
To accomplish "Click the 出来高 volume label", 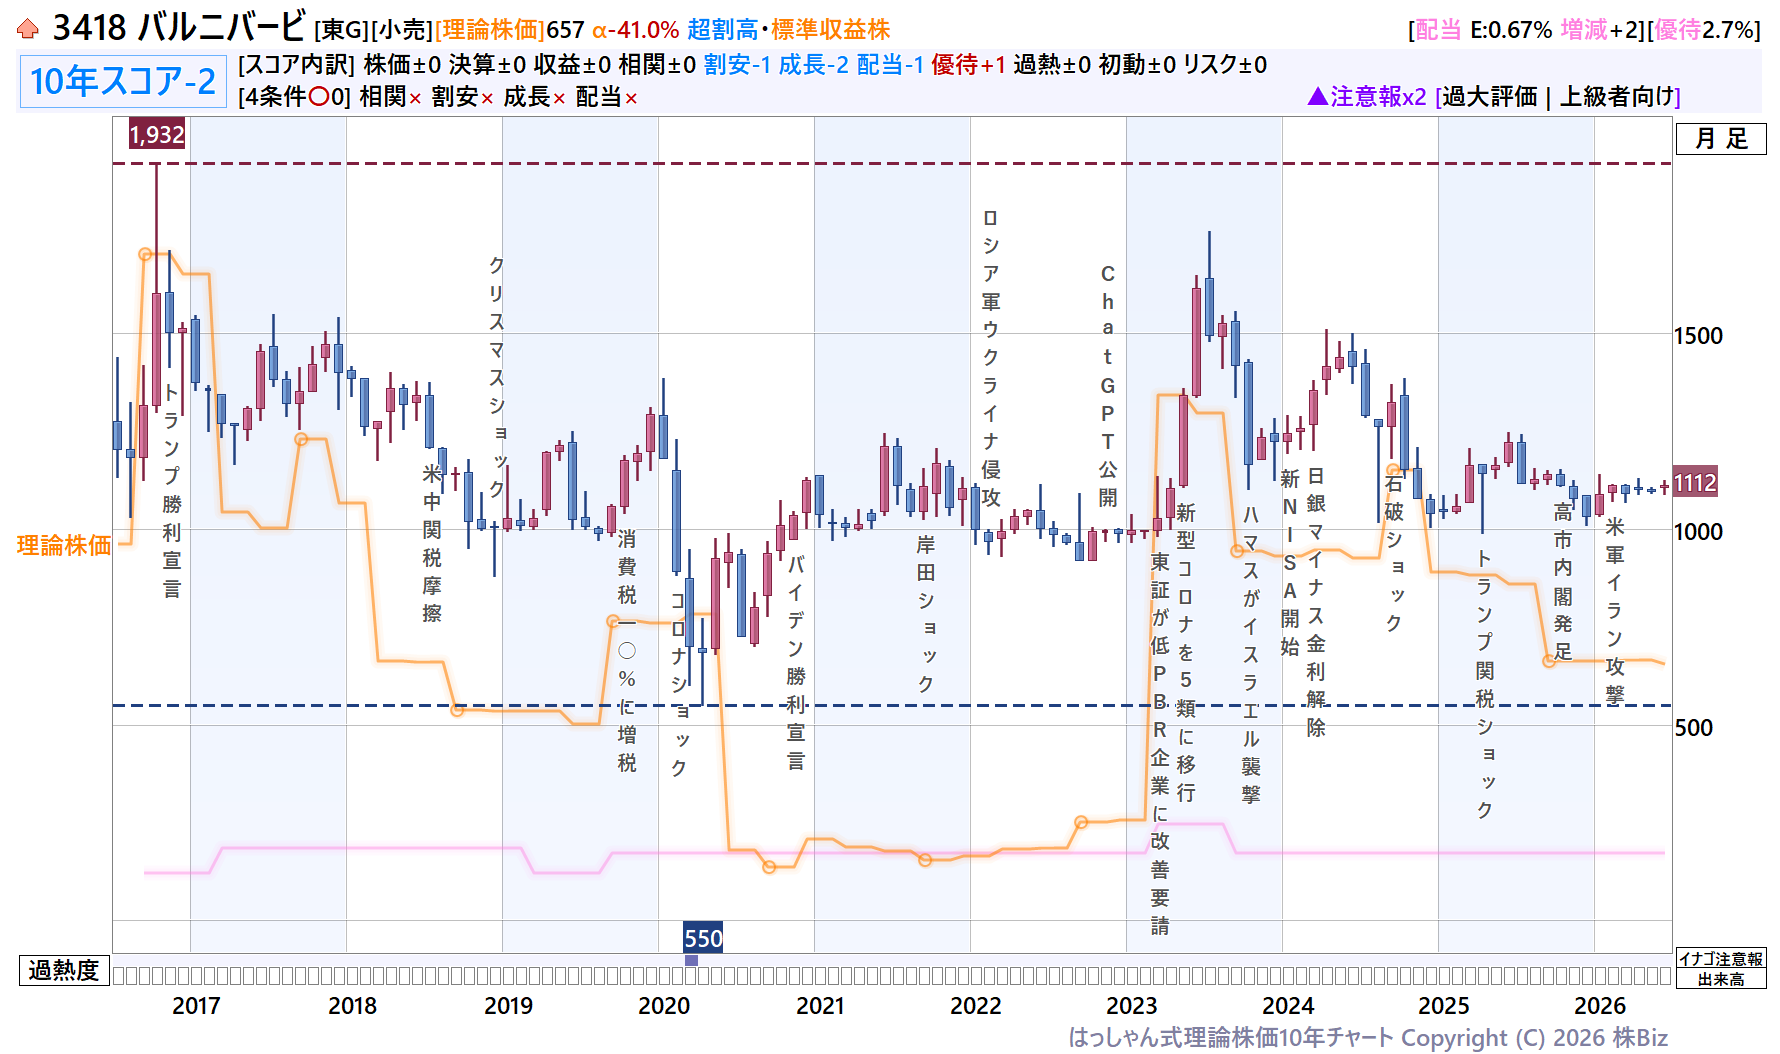I will point(1721,979).
